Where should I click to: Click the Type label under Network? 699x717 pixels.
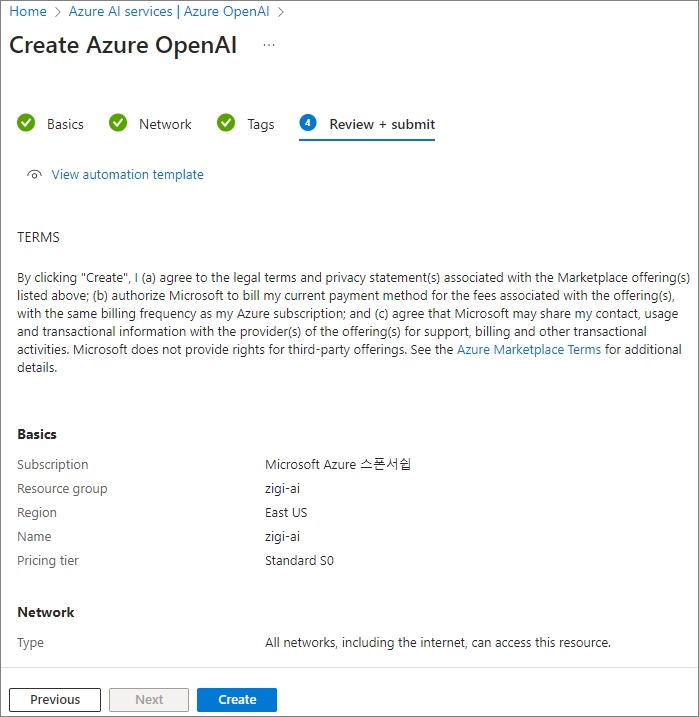coord(31,643)
